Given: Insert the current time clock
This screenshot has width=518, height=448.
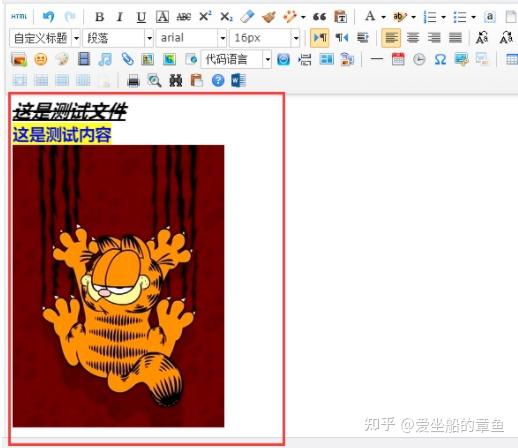Looking at the screenshot, I should (x=419, y=60).
